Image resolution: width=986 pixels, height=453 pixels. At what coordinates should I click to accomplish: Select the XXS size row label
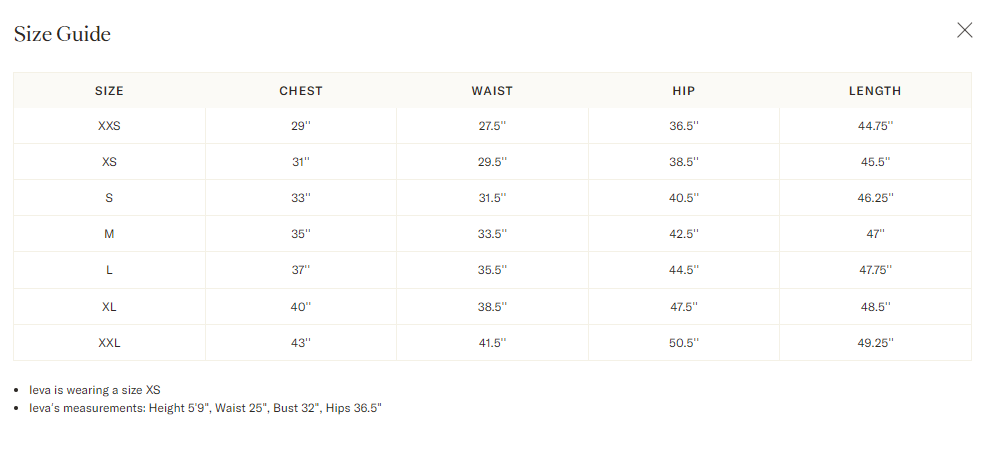[x=109, y=126]
